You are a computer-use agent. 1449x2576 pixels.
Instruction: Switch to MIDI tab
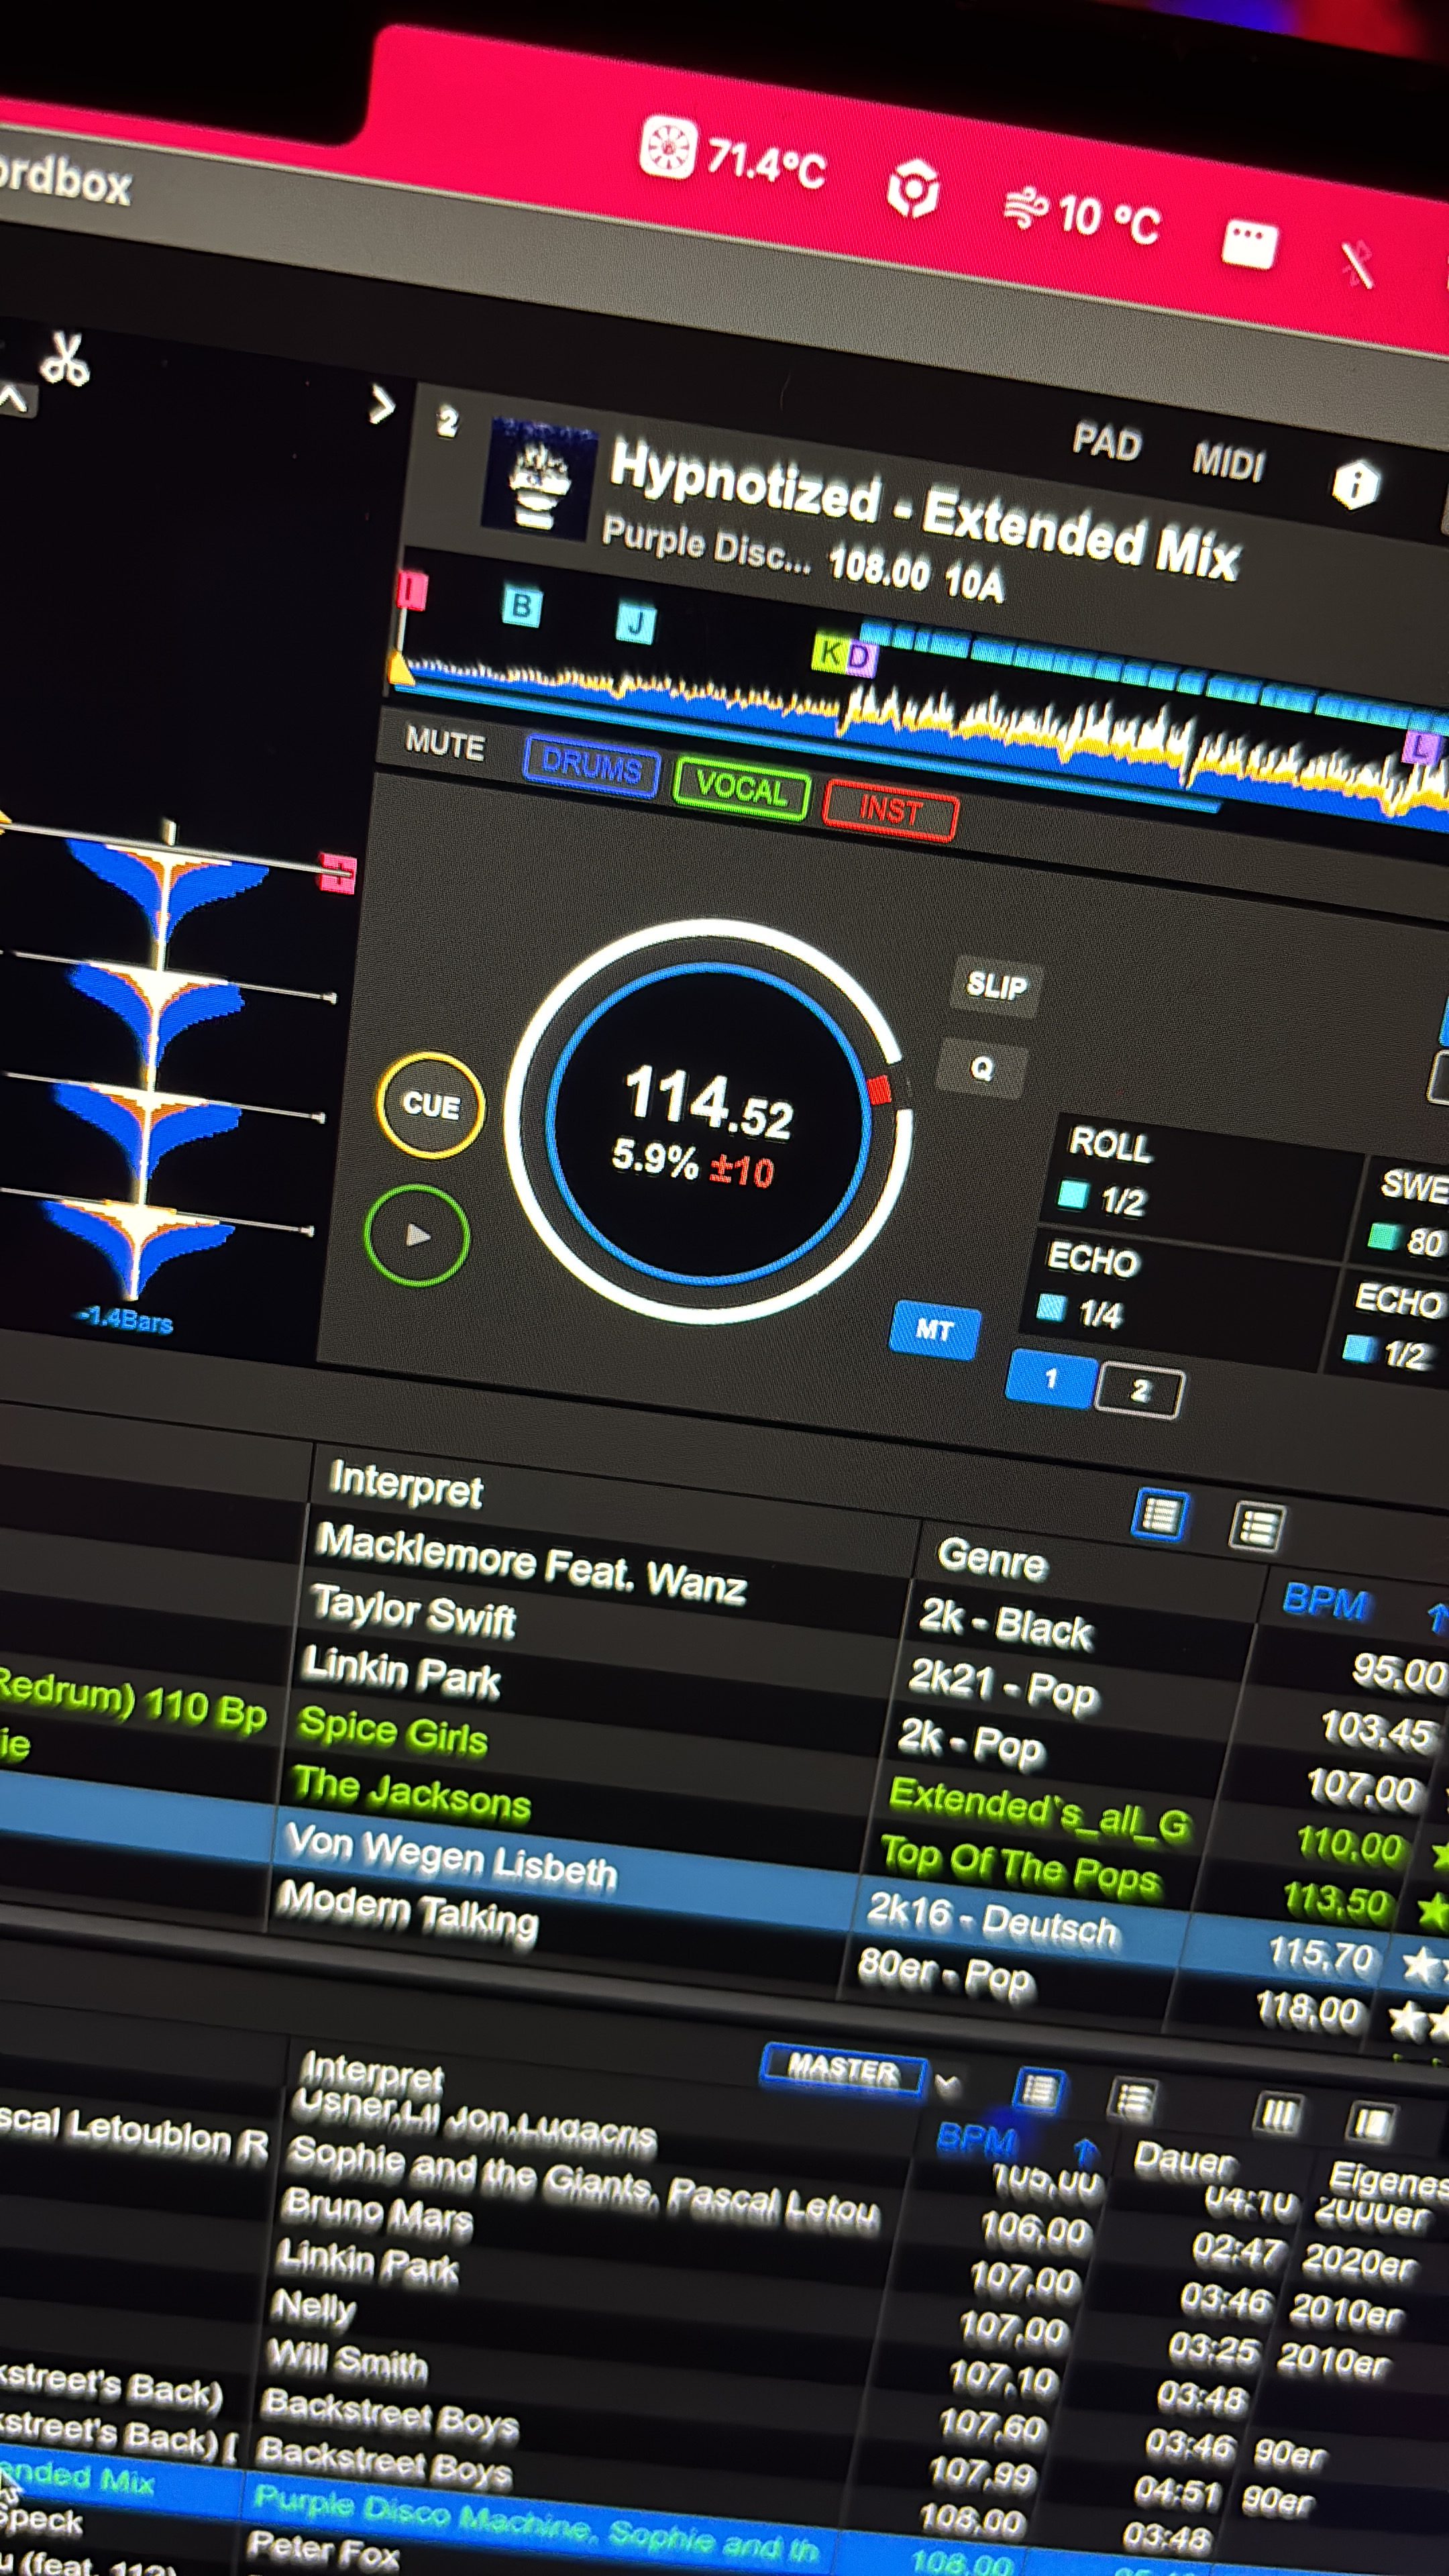[1229, 462]
